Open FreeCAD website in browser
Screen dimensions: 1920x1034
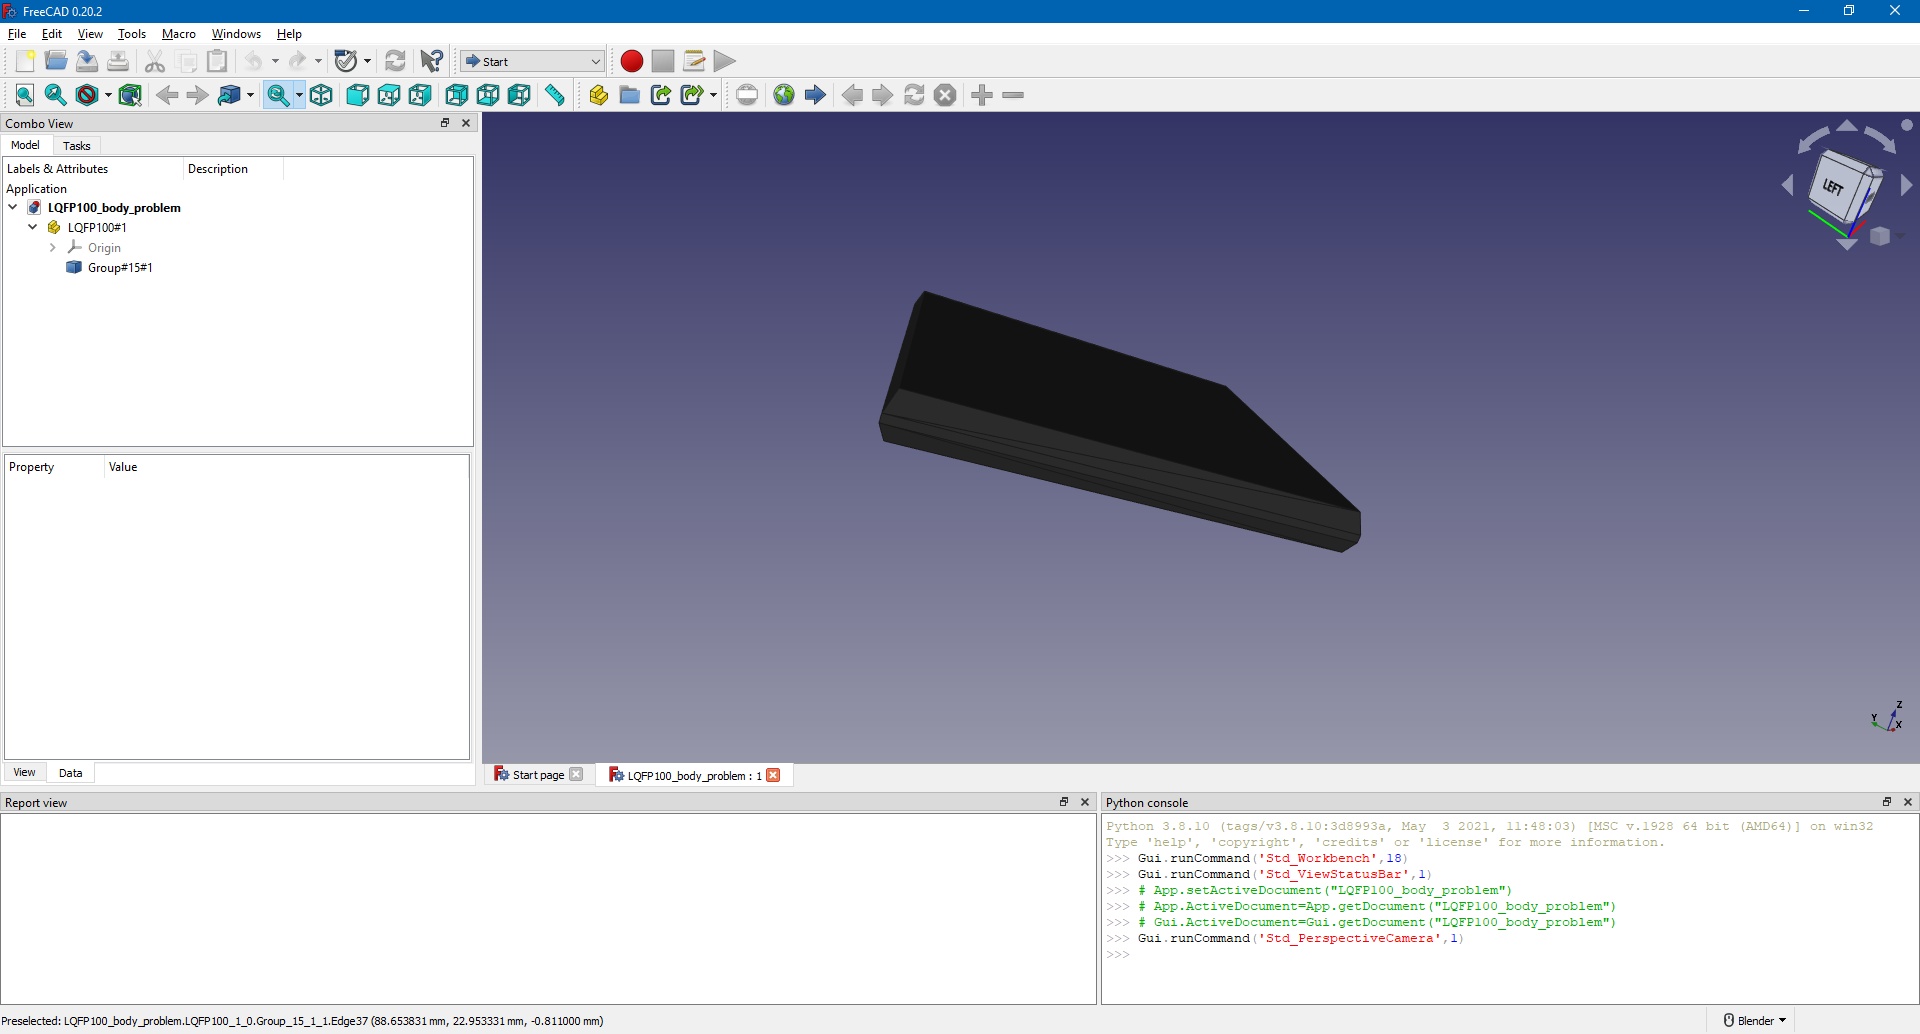[x=785, y=95]
